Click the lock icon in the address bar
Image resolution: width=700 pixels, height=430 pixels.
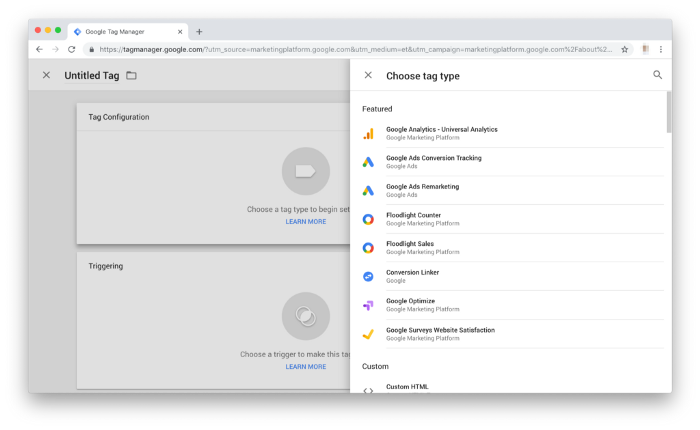(x=92, y=50)
